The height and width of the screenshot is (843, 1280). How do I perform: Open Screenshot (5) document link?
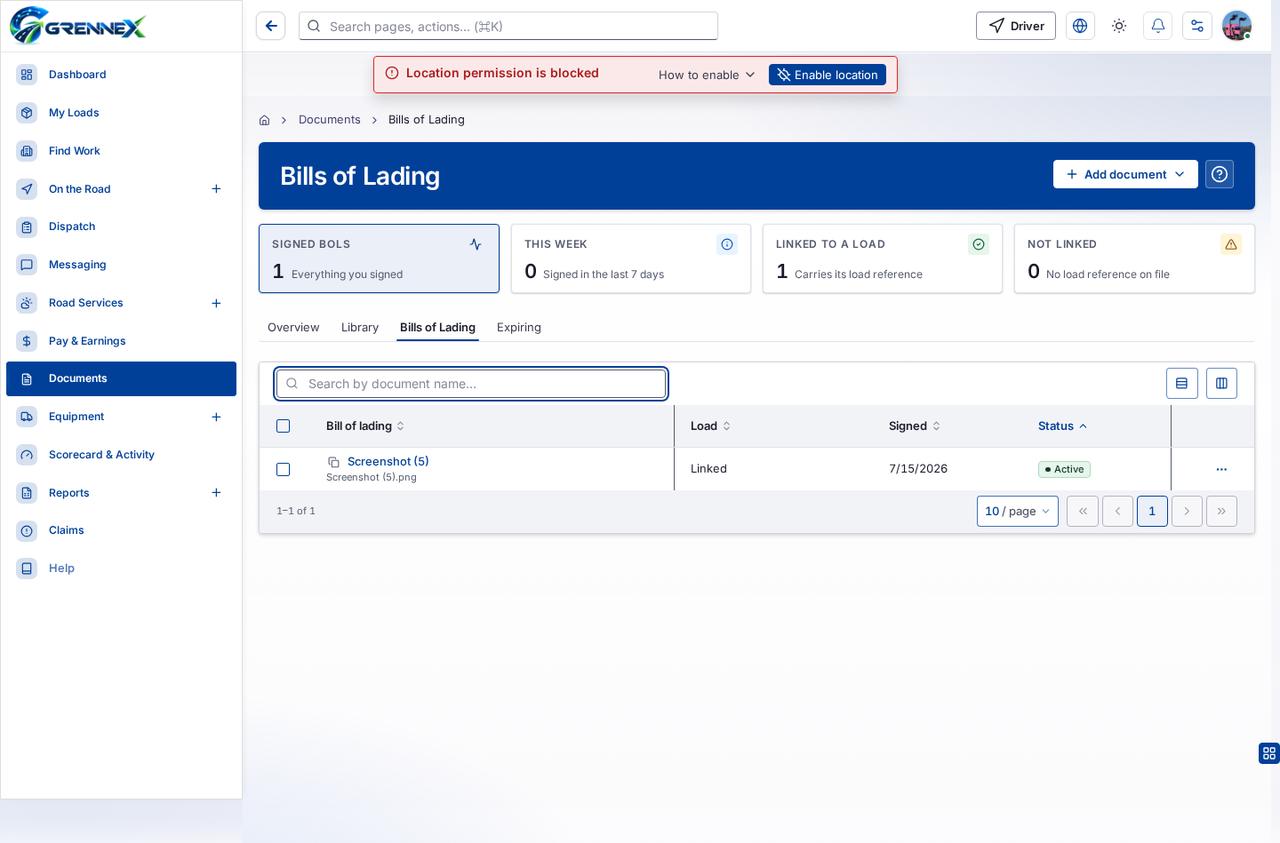(x=388, y=461)
